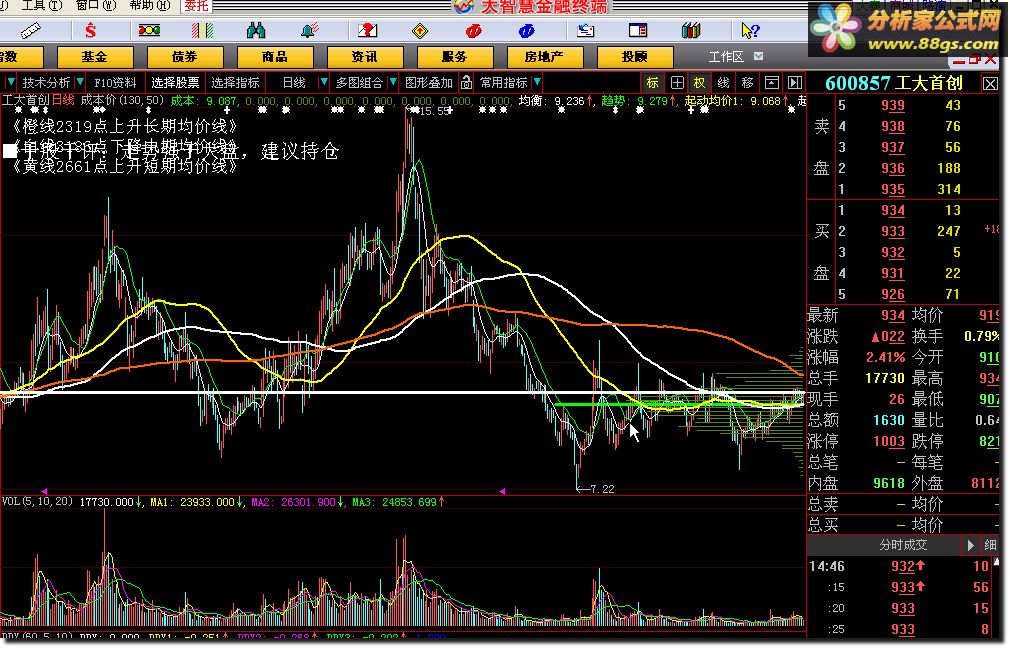Switch to the 基金 tab
Image resolution: width=1010 pixels, height=648 pixels.
(95, 57)
